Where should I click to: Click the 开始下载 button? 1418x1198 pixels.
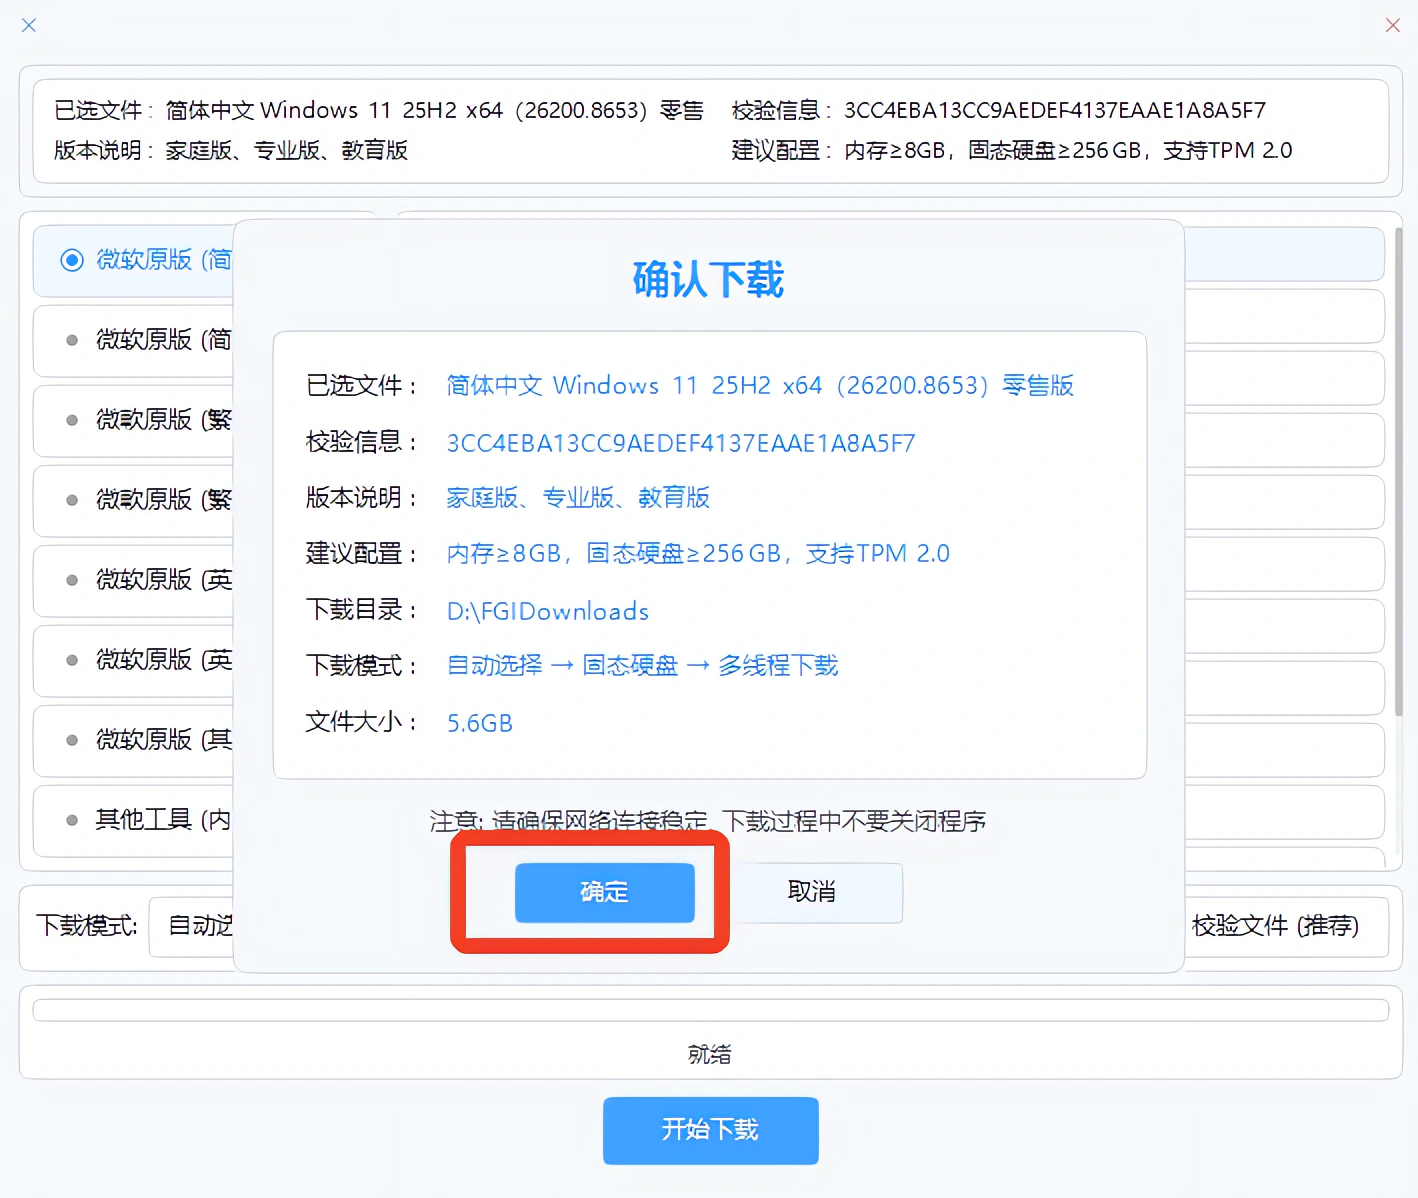[710, 1130]
